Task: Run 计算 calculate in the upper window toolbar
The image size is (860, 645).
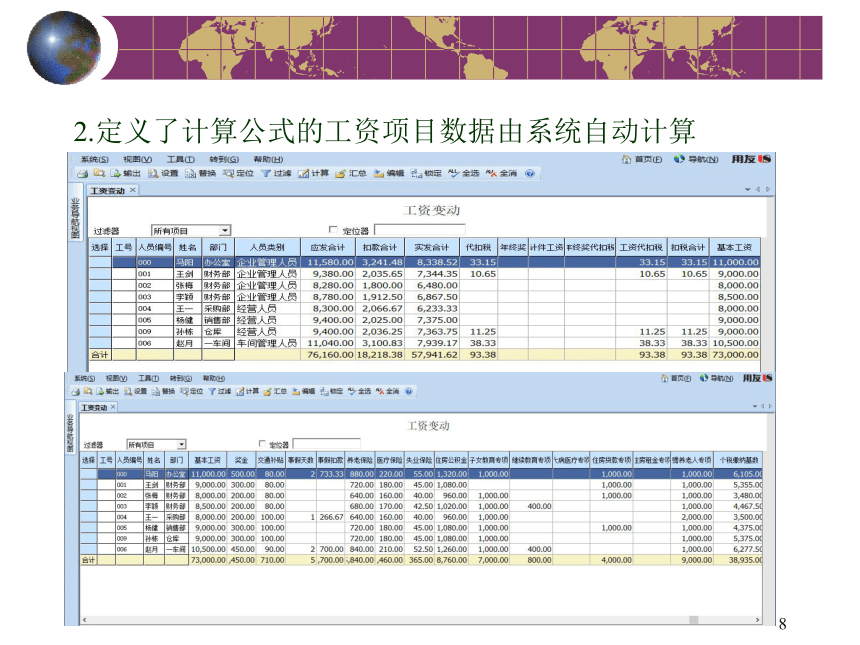Action: click(x=313, y=173)
